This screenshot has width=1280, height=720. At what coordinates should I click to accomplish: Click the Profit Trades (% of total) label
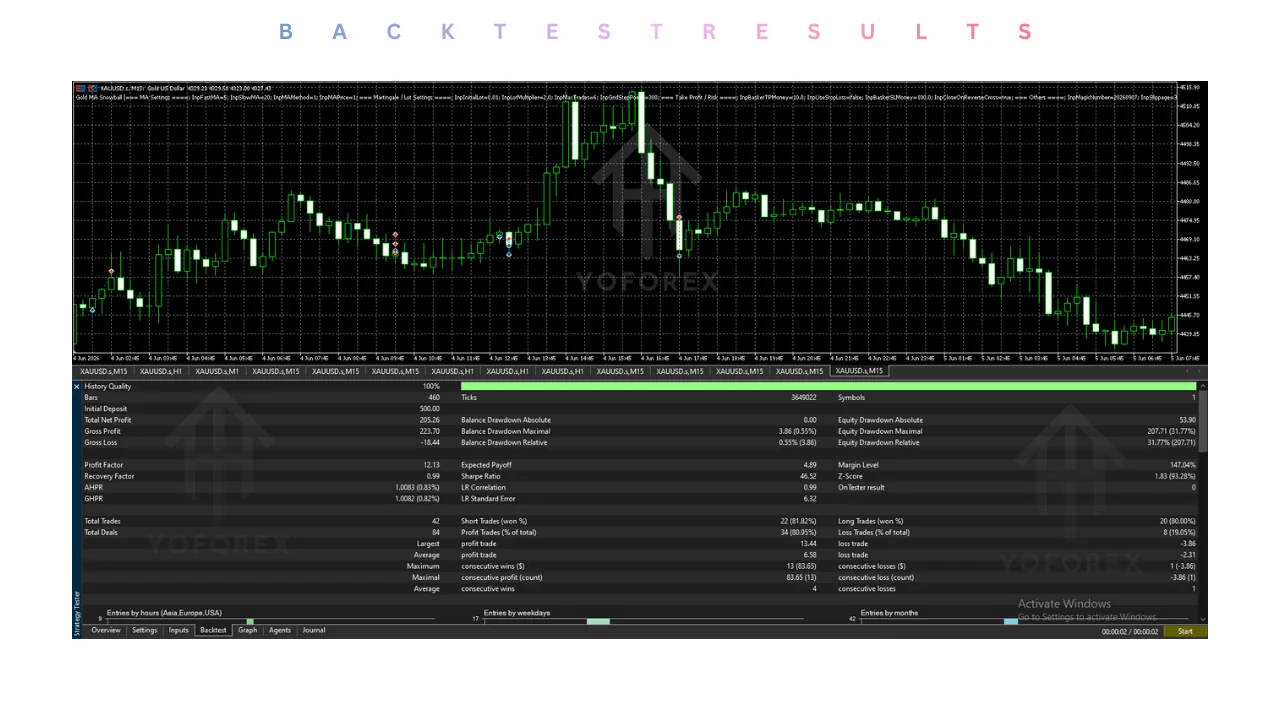498,532
